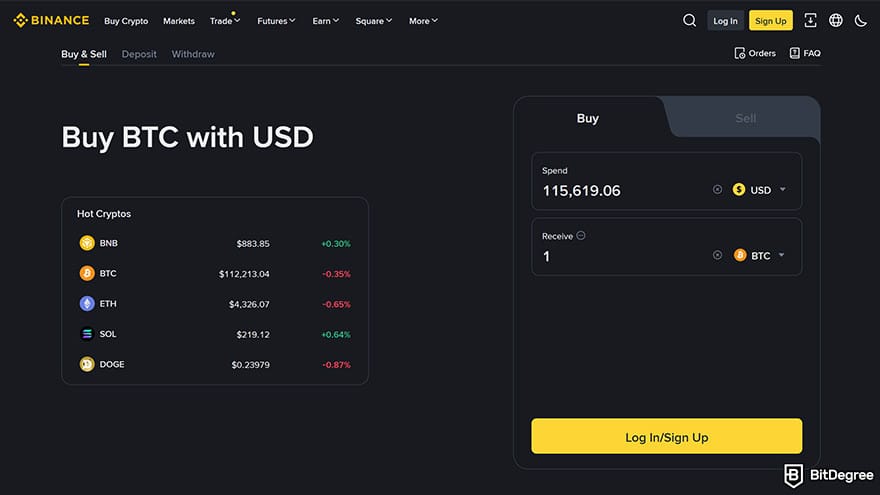Click SOL change +0.64%
Screen dimensions: 880x495
pyautogui.click(x=336, y=334)
